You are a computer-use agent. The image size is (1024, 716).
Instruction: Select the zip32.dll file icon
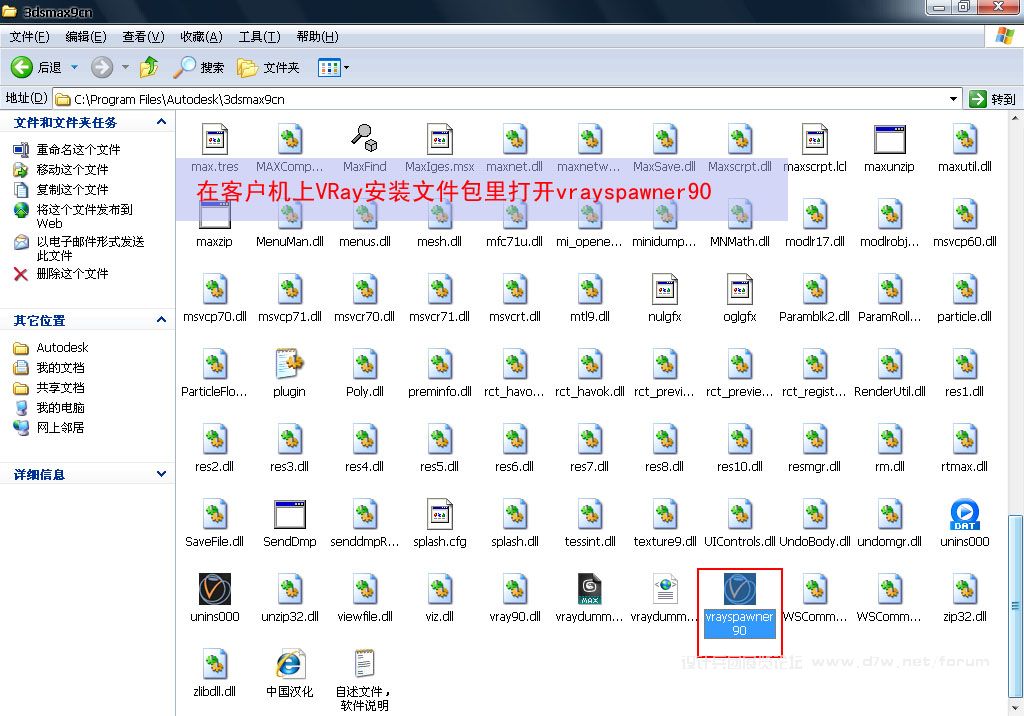965,589
